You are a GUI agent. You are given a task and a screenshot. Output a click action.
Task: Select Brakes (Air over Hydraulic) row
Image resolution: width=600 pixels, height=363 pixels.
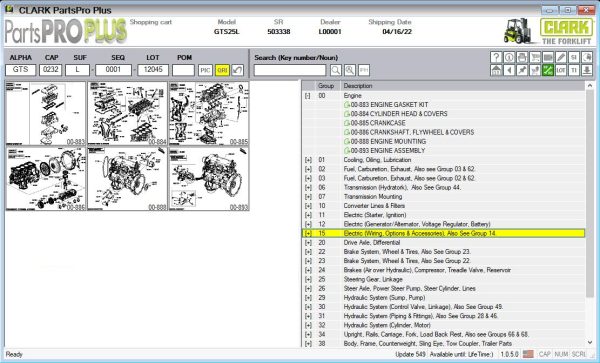click(443, 270)
